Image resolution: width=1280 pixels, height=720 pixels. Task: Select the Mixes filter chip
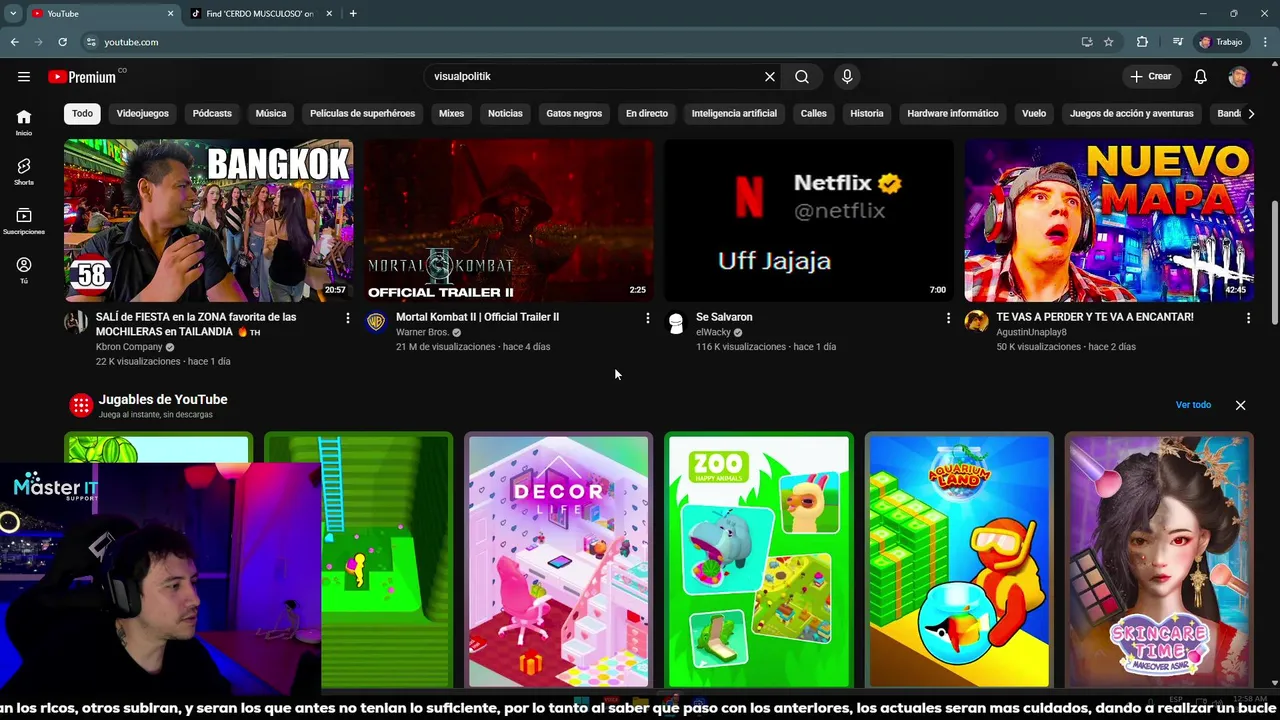[x=451, y=113]
